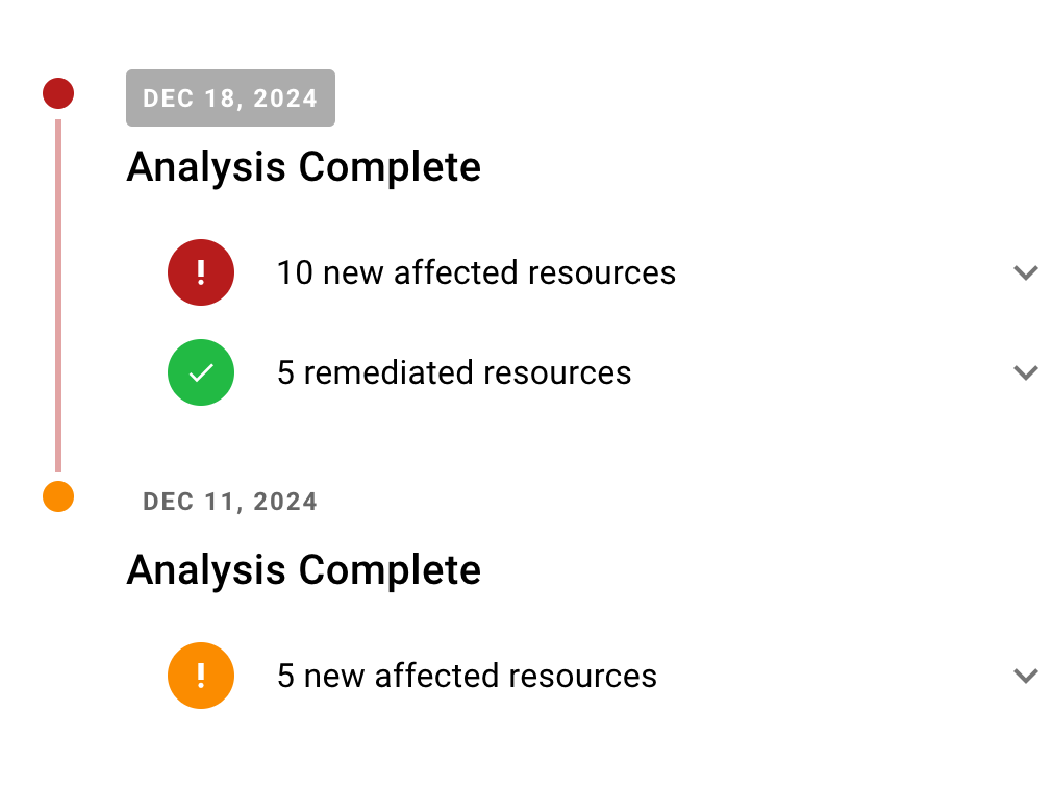Open the '5 new affected resources' row text
Screen dimensions: 1062x797
(467, 676)
